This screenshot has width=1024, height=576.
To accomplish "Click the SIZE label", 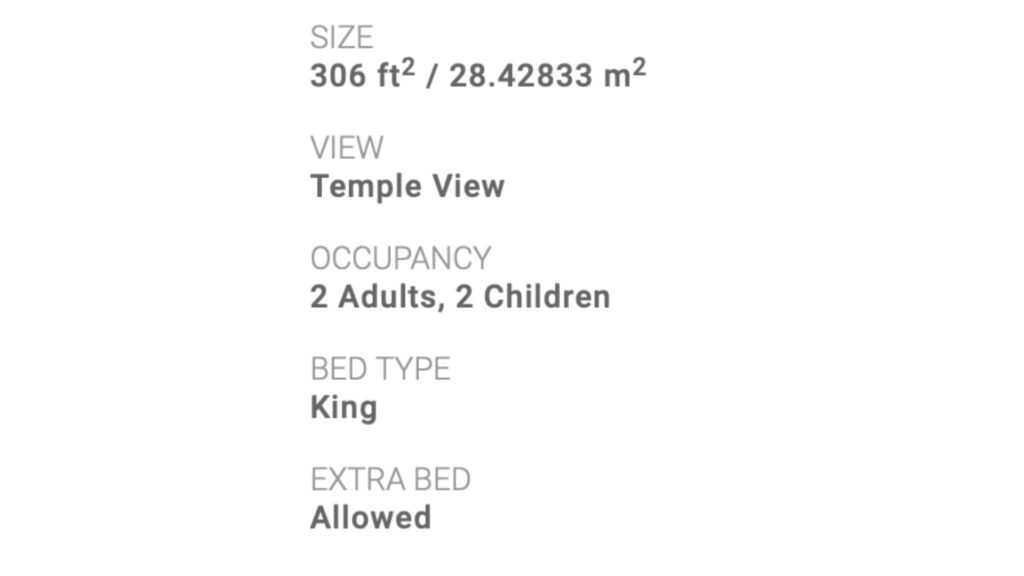I will [x=341, y=38].
